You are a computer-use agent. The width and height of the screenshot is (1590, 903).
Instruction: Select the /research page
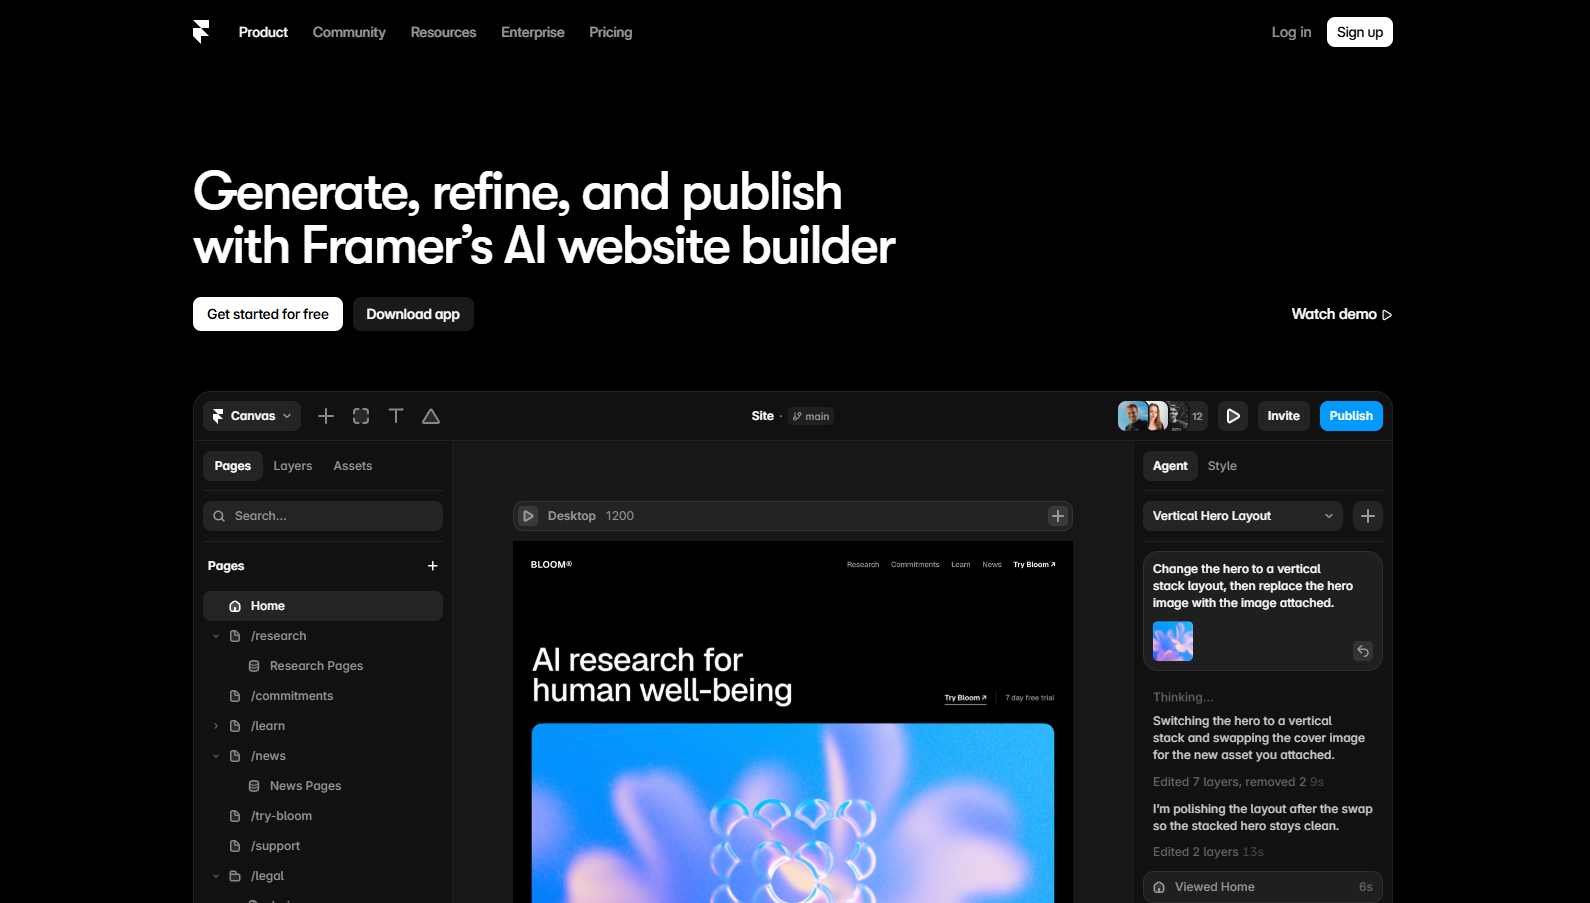(x=279, y=636)
